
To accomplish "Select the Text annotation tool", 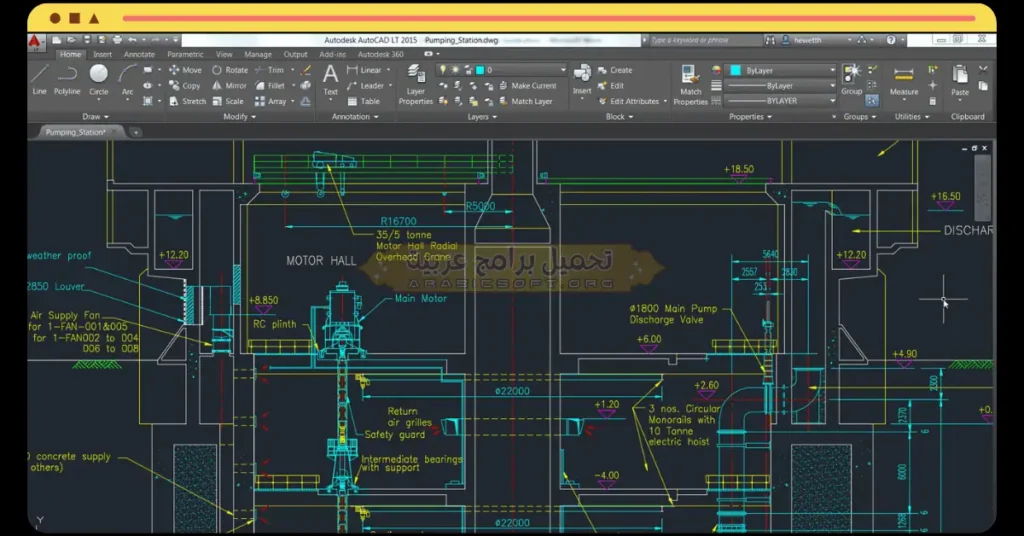I will (330, 80).
